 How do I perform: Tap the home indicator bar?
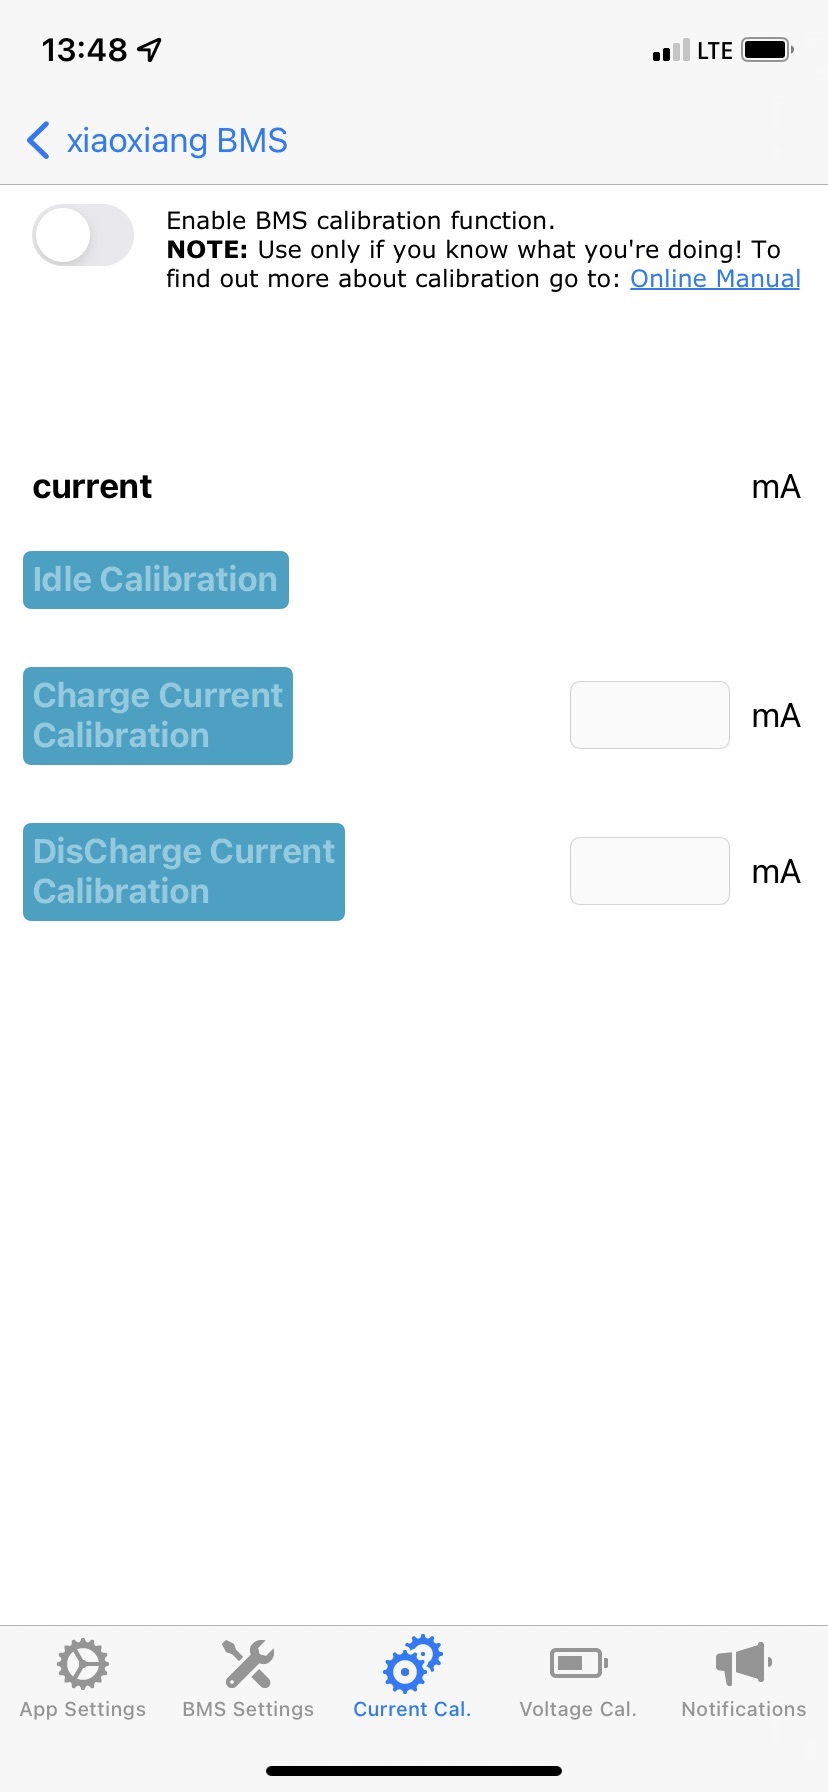point(414,1770)
